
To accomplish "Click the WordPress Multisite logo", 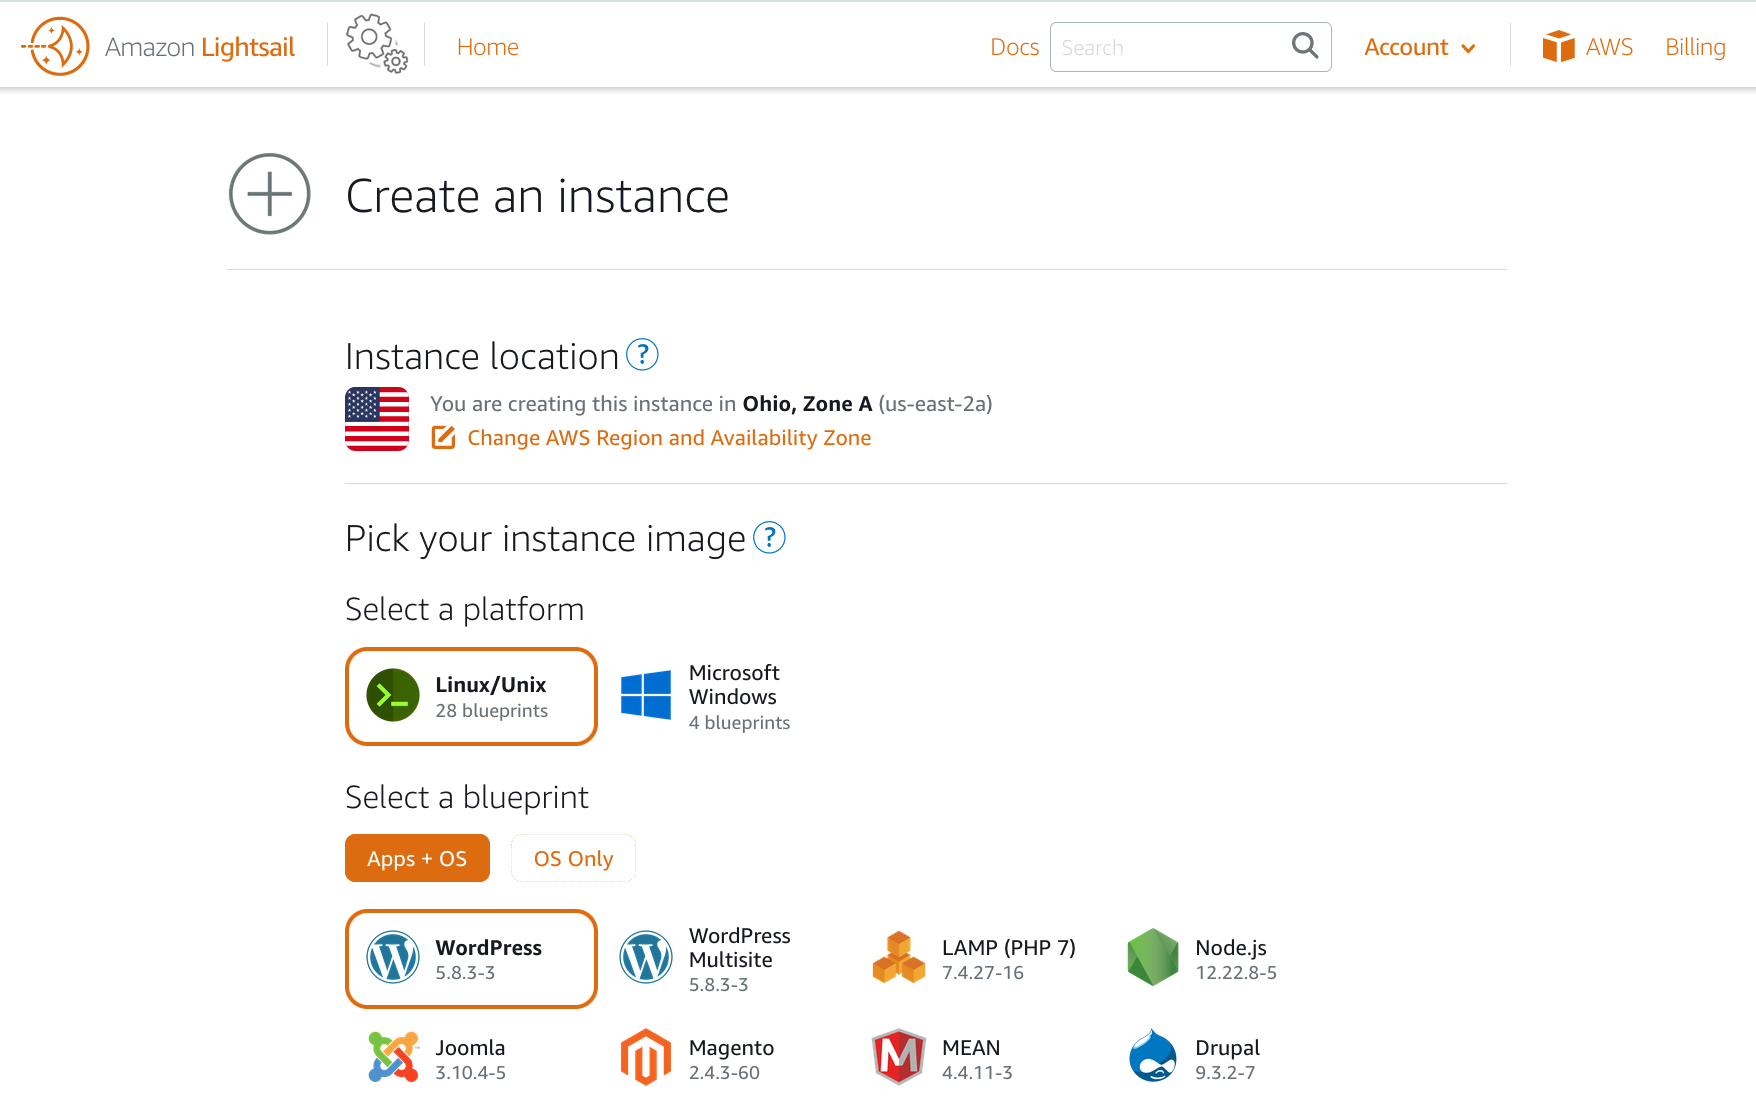I will (x=646, y=958).
